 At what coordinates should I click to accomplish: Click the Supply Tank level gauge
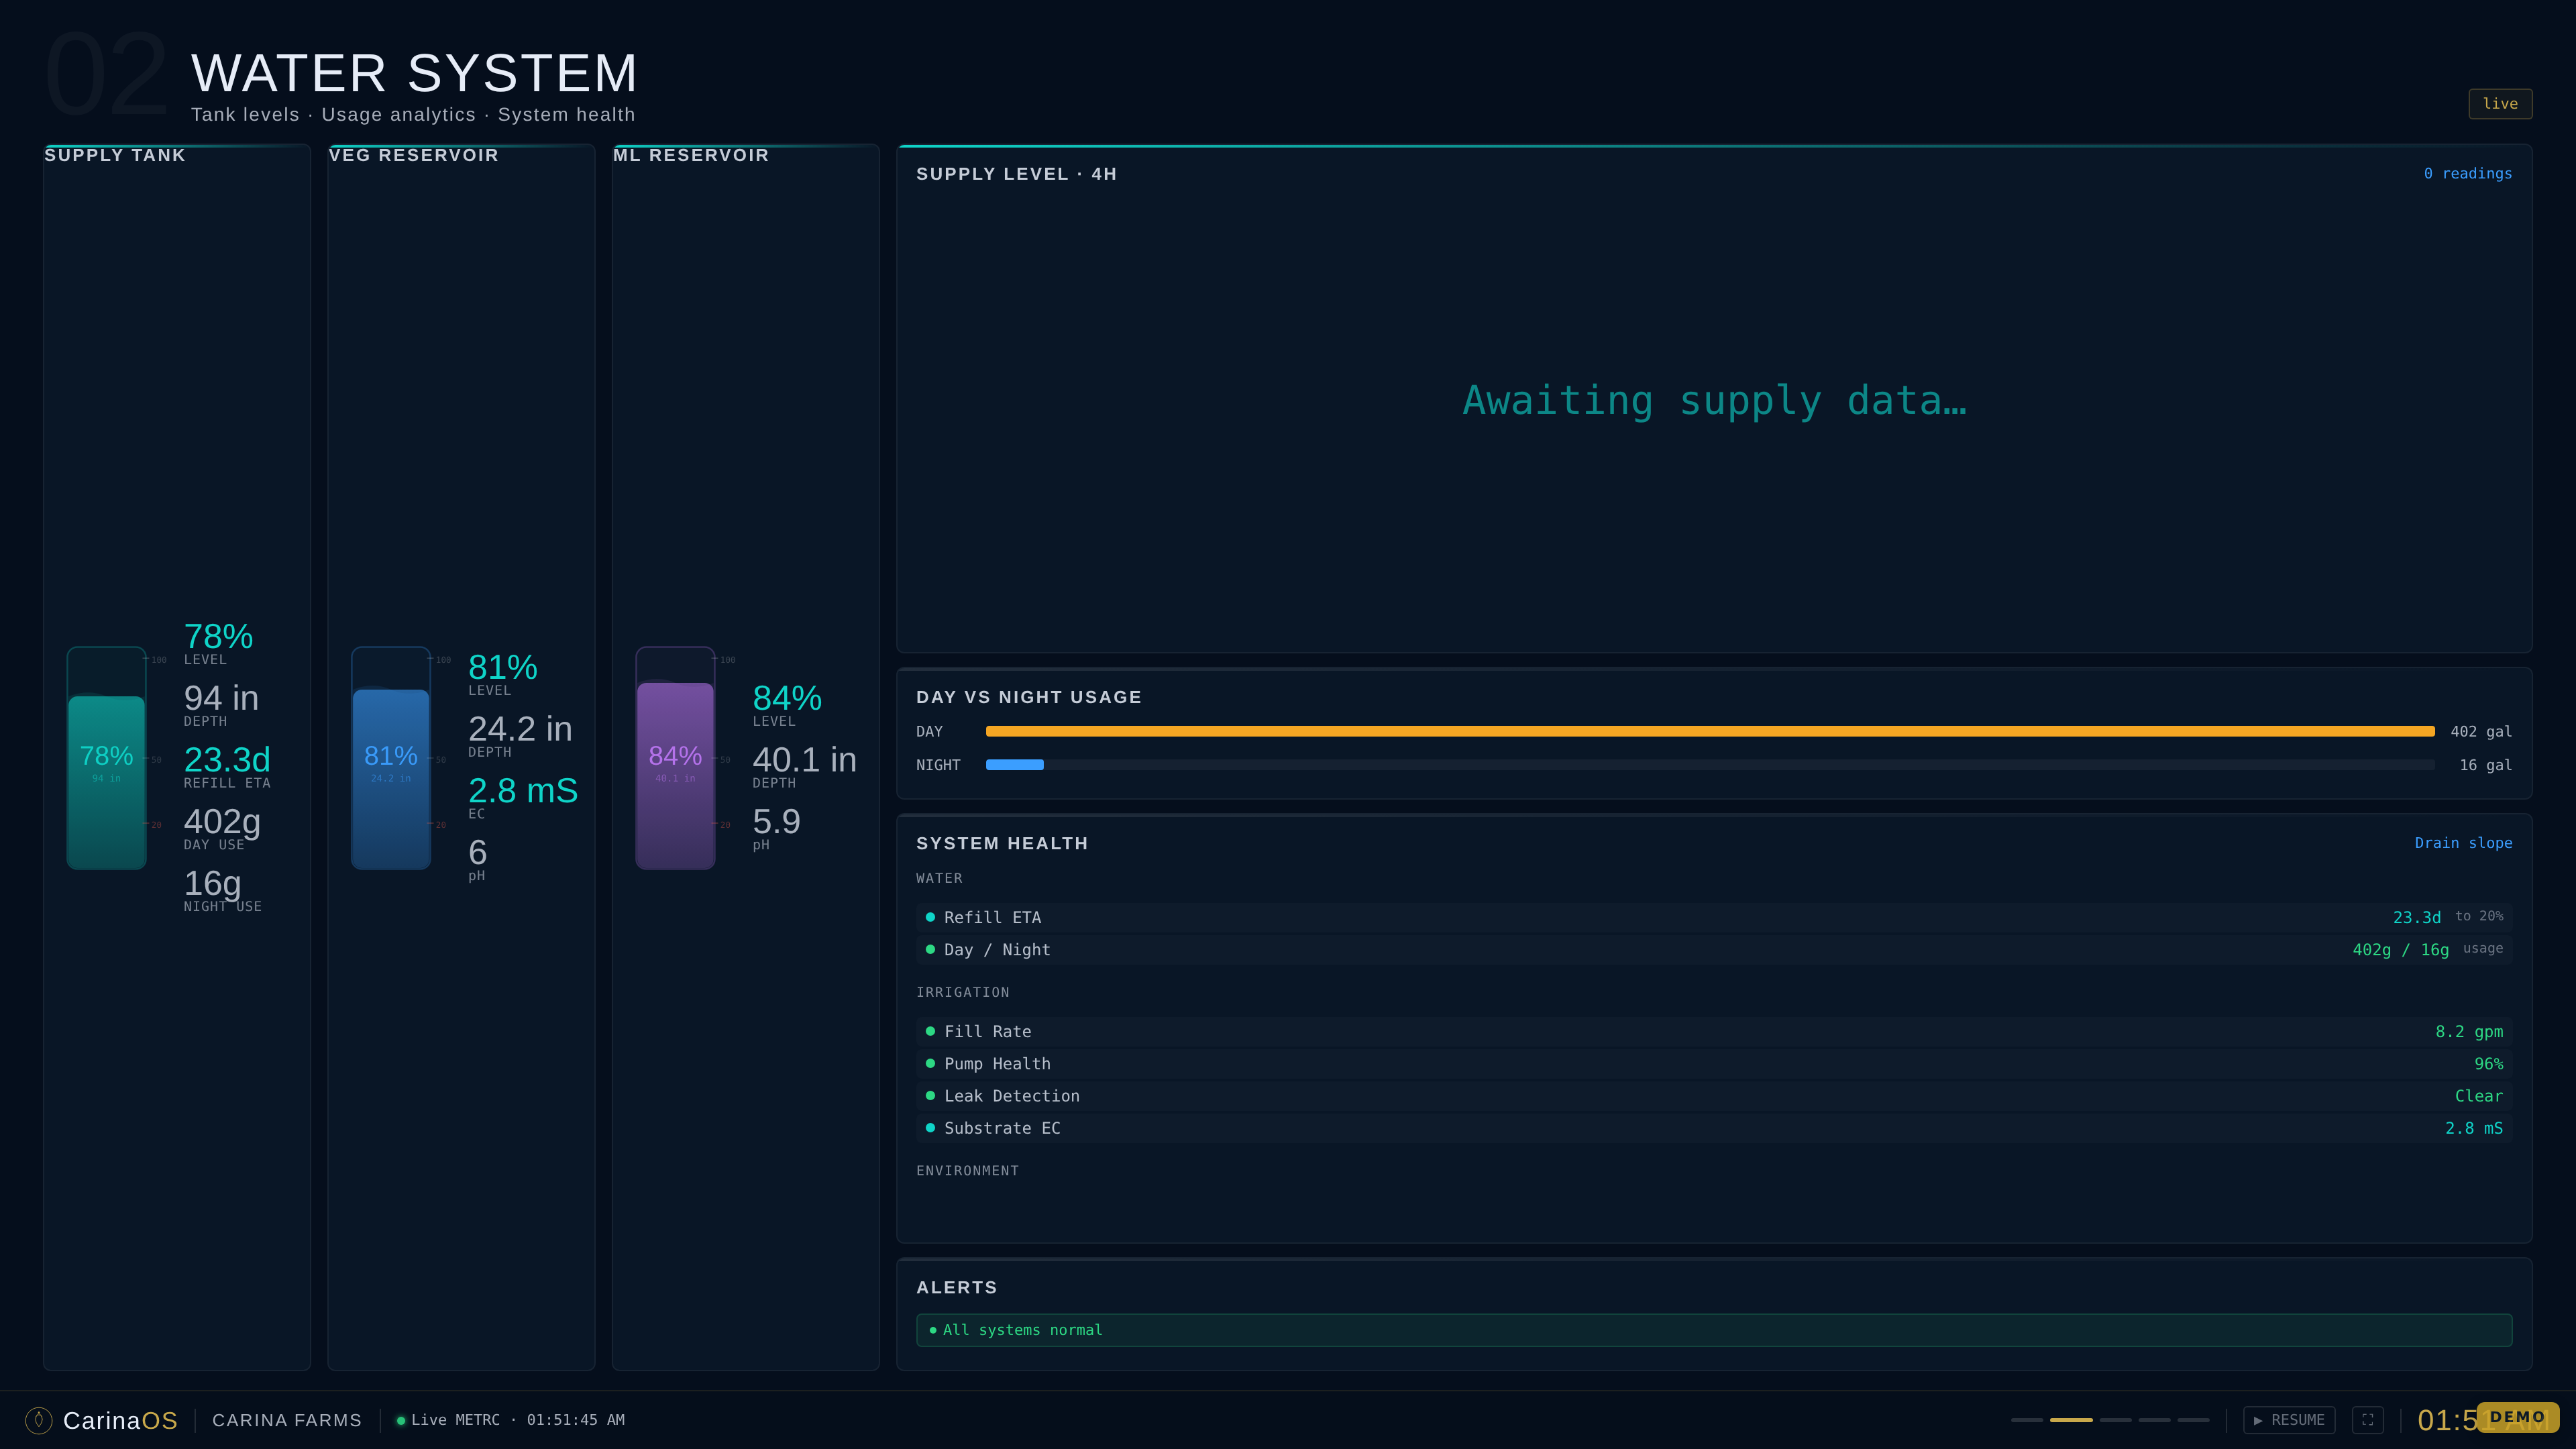coord(107,758)
